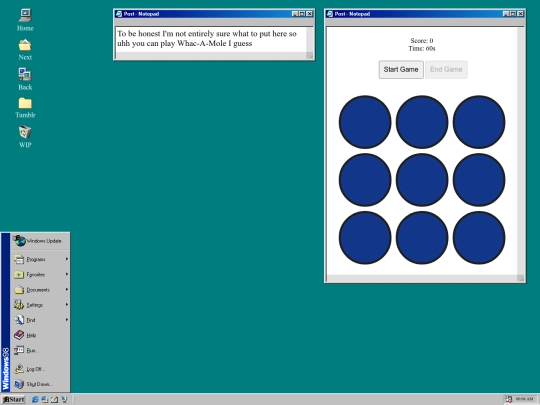
Task: Close the Whac-A-Mole game window
Action: click(520, 14)
